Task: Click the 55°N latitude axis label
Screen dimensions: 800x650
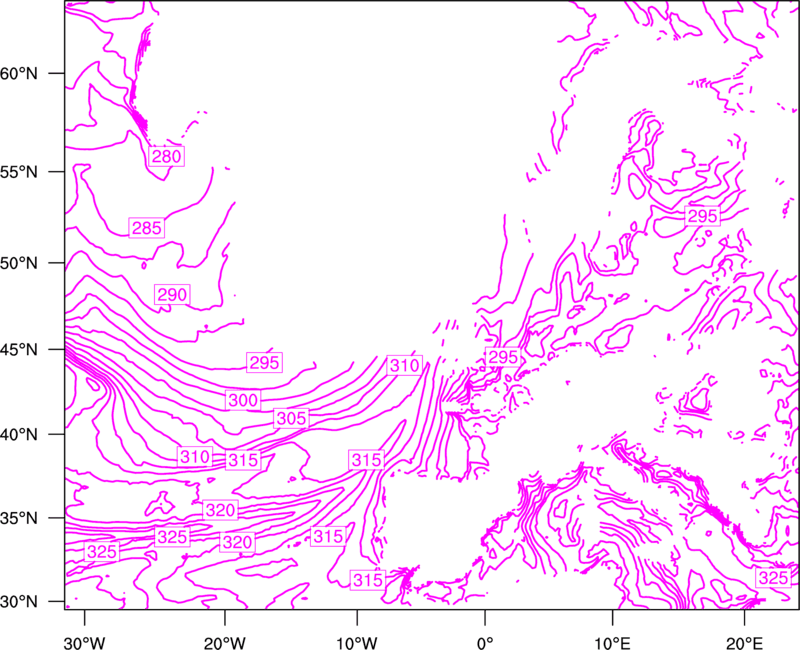Action: tap(18, 172)
